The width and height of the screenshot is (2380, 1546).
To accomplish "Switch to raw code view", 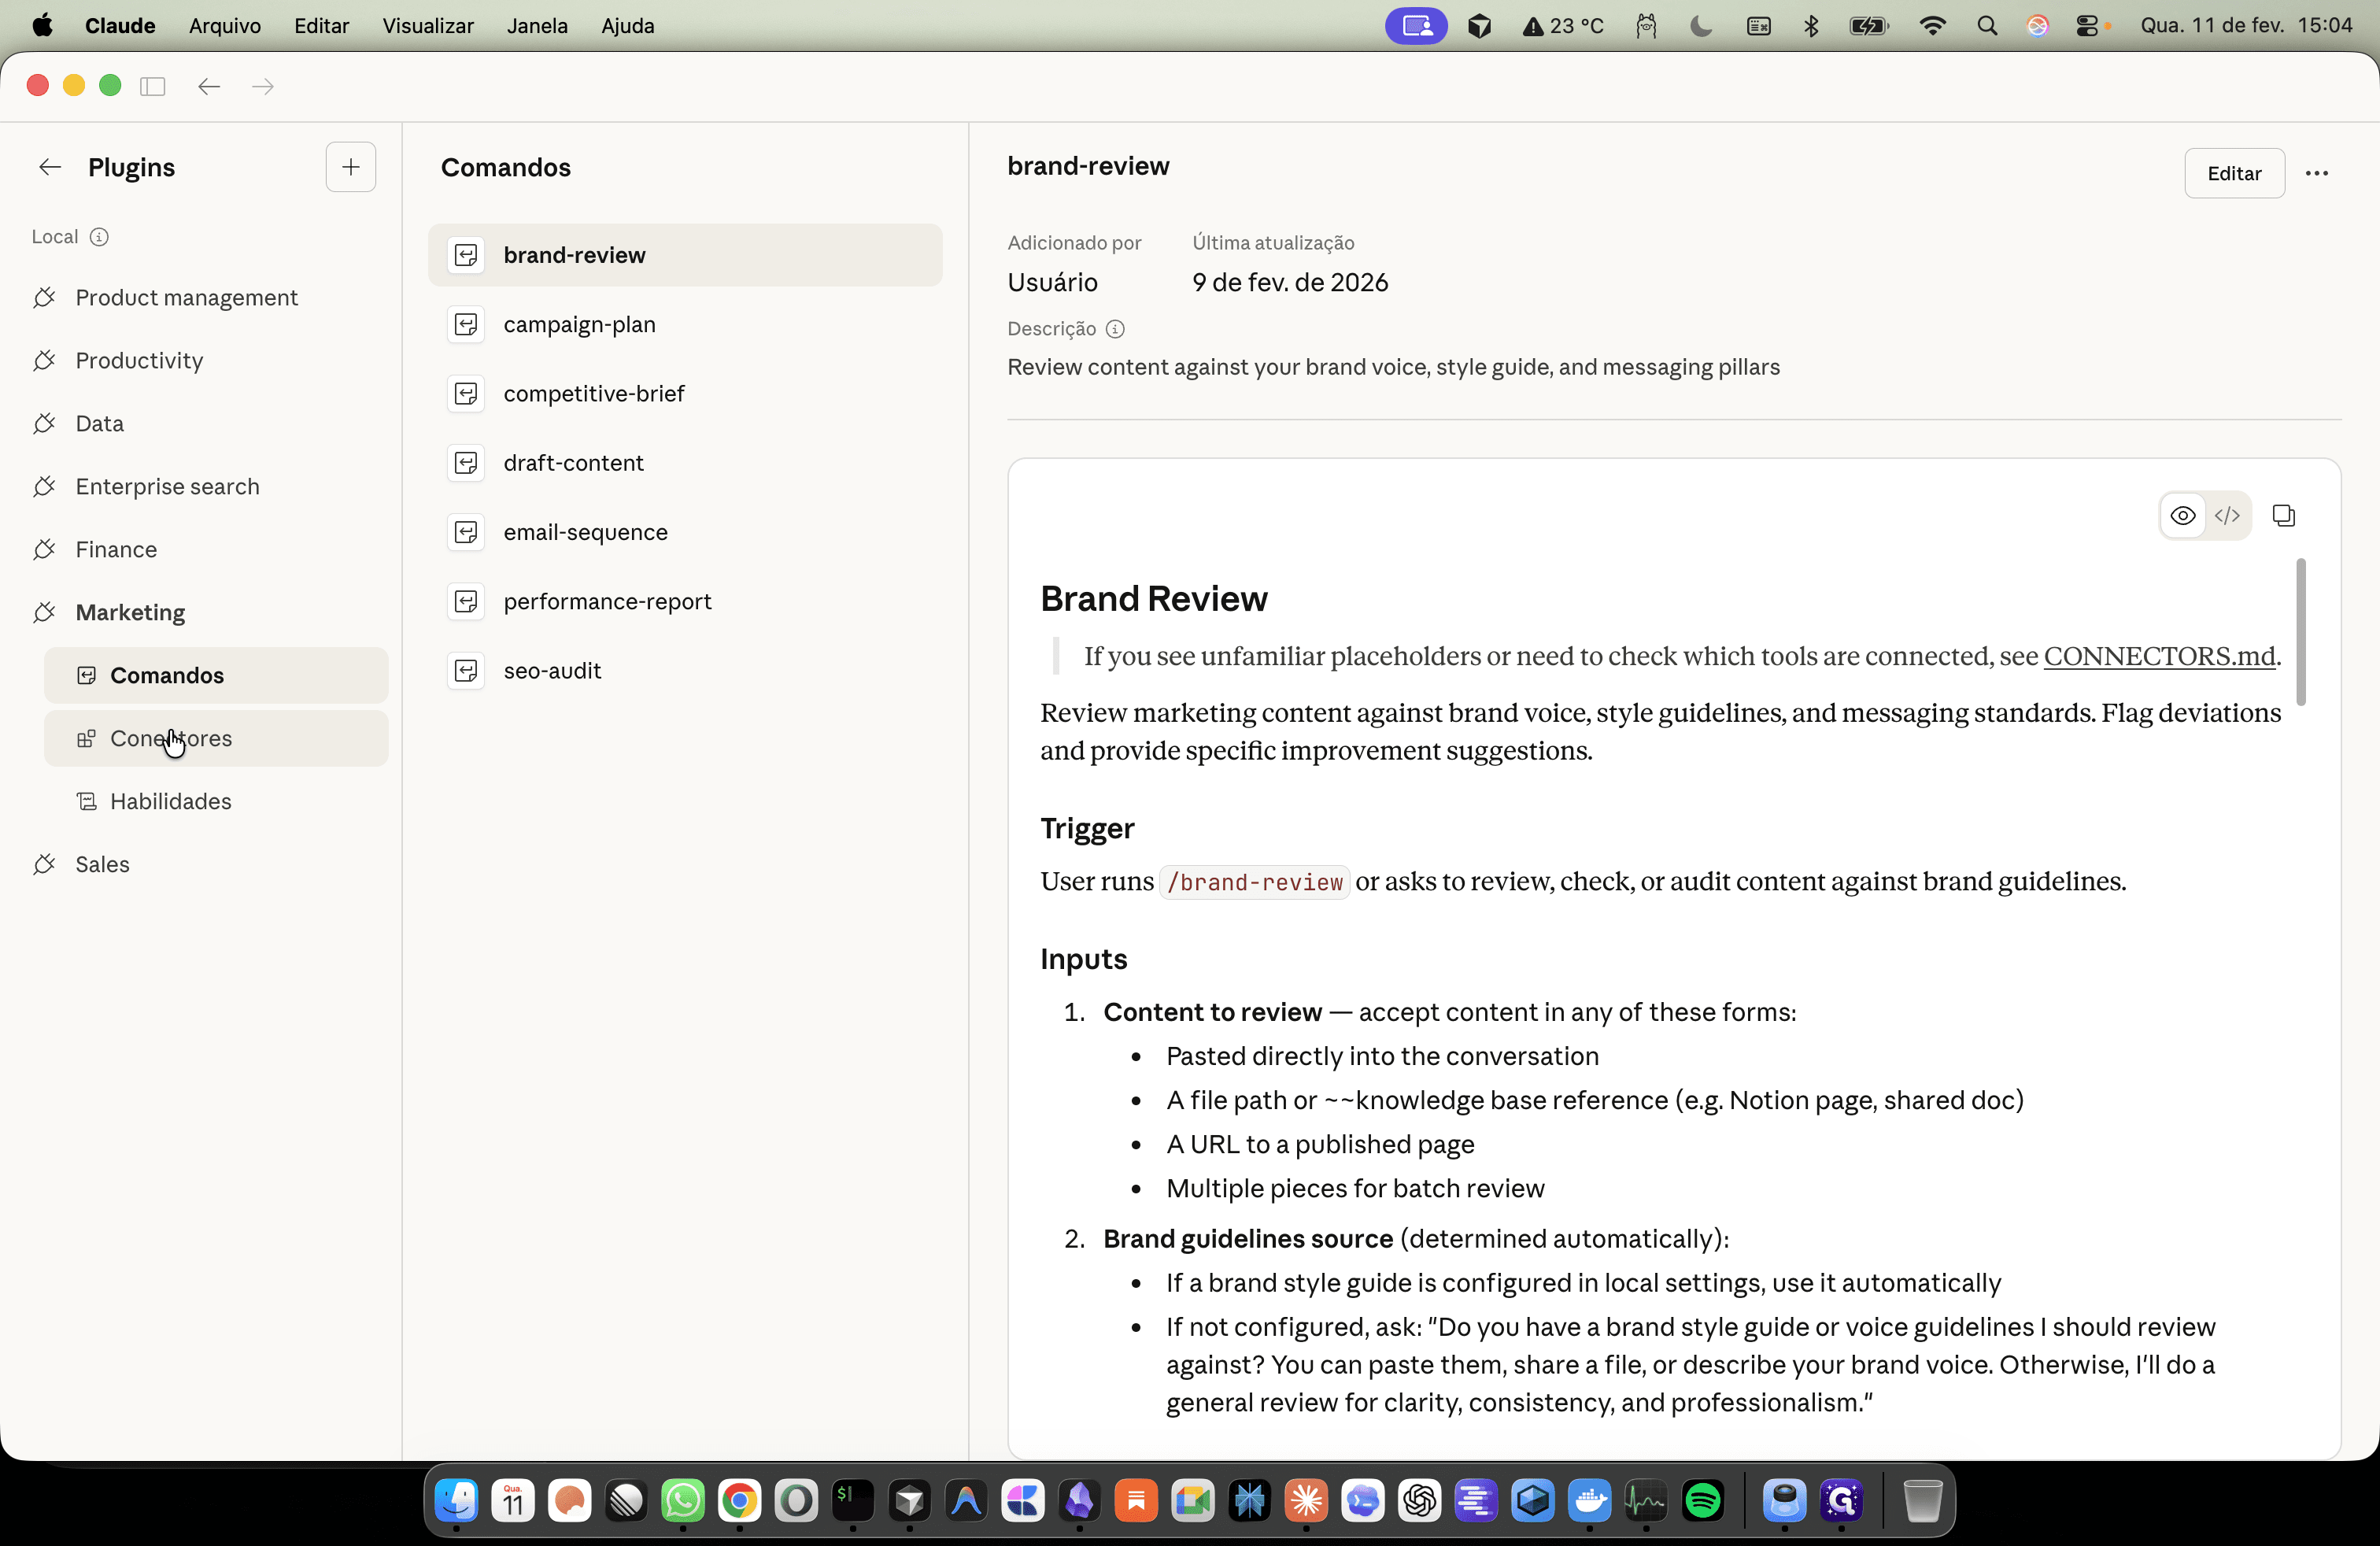I will (2227, 516).
